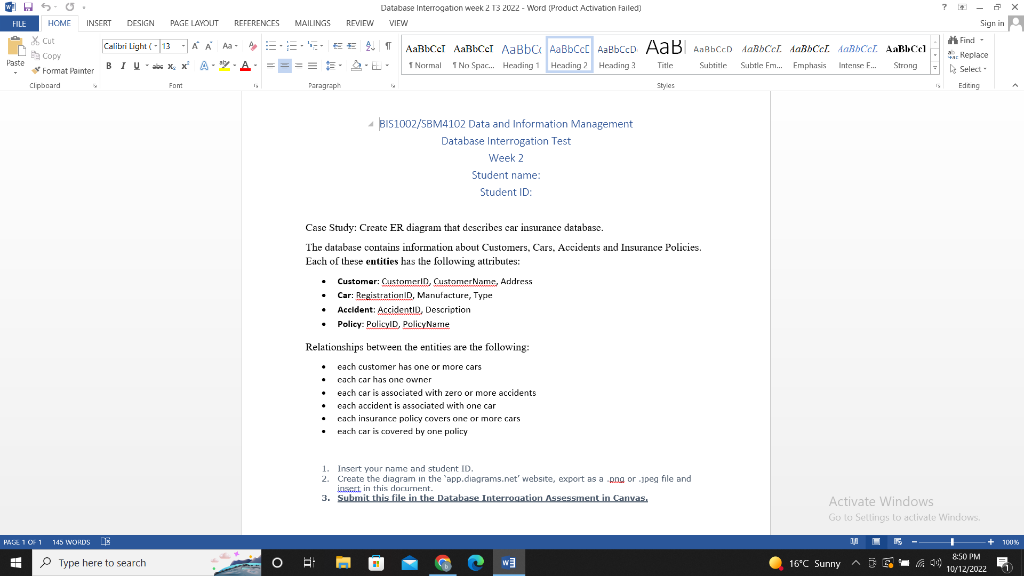Screen dimensions: 1024x576
Task: Switch to the REVIEW tab
Action: pyautogui.click(x=360, y=24)
